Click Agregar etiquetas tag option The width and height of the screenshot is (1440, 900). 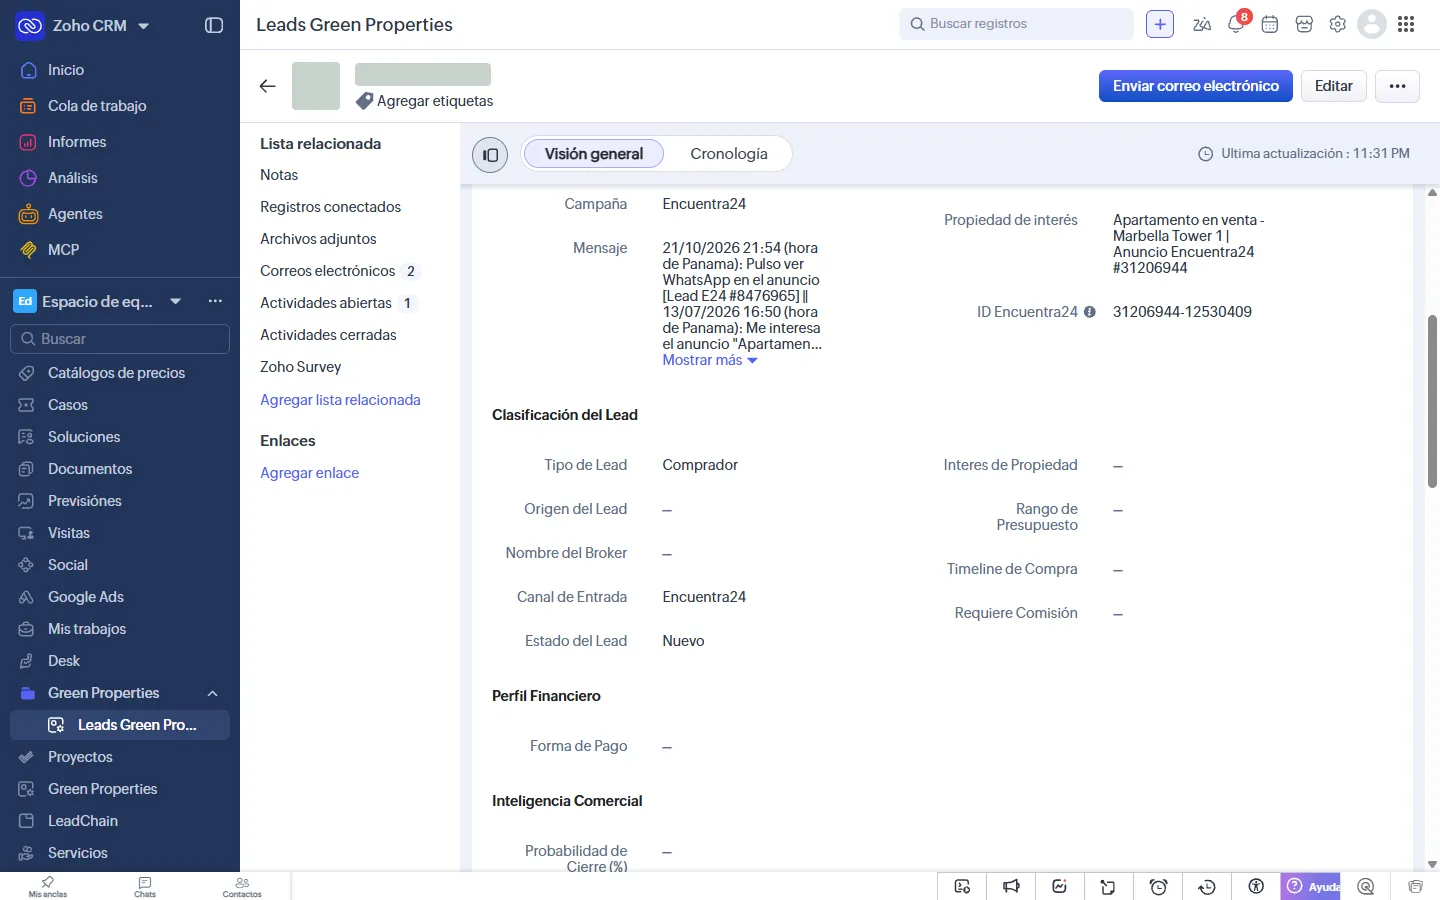coord(425,101)
